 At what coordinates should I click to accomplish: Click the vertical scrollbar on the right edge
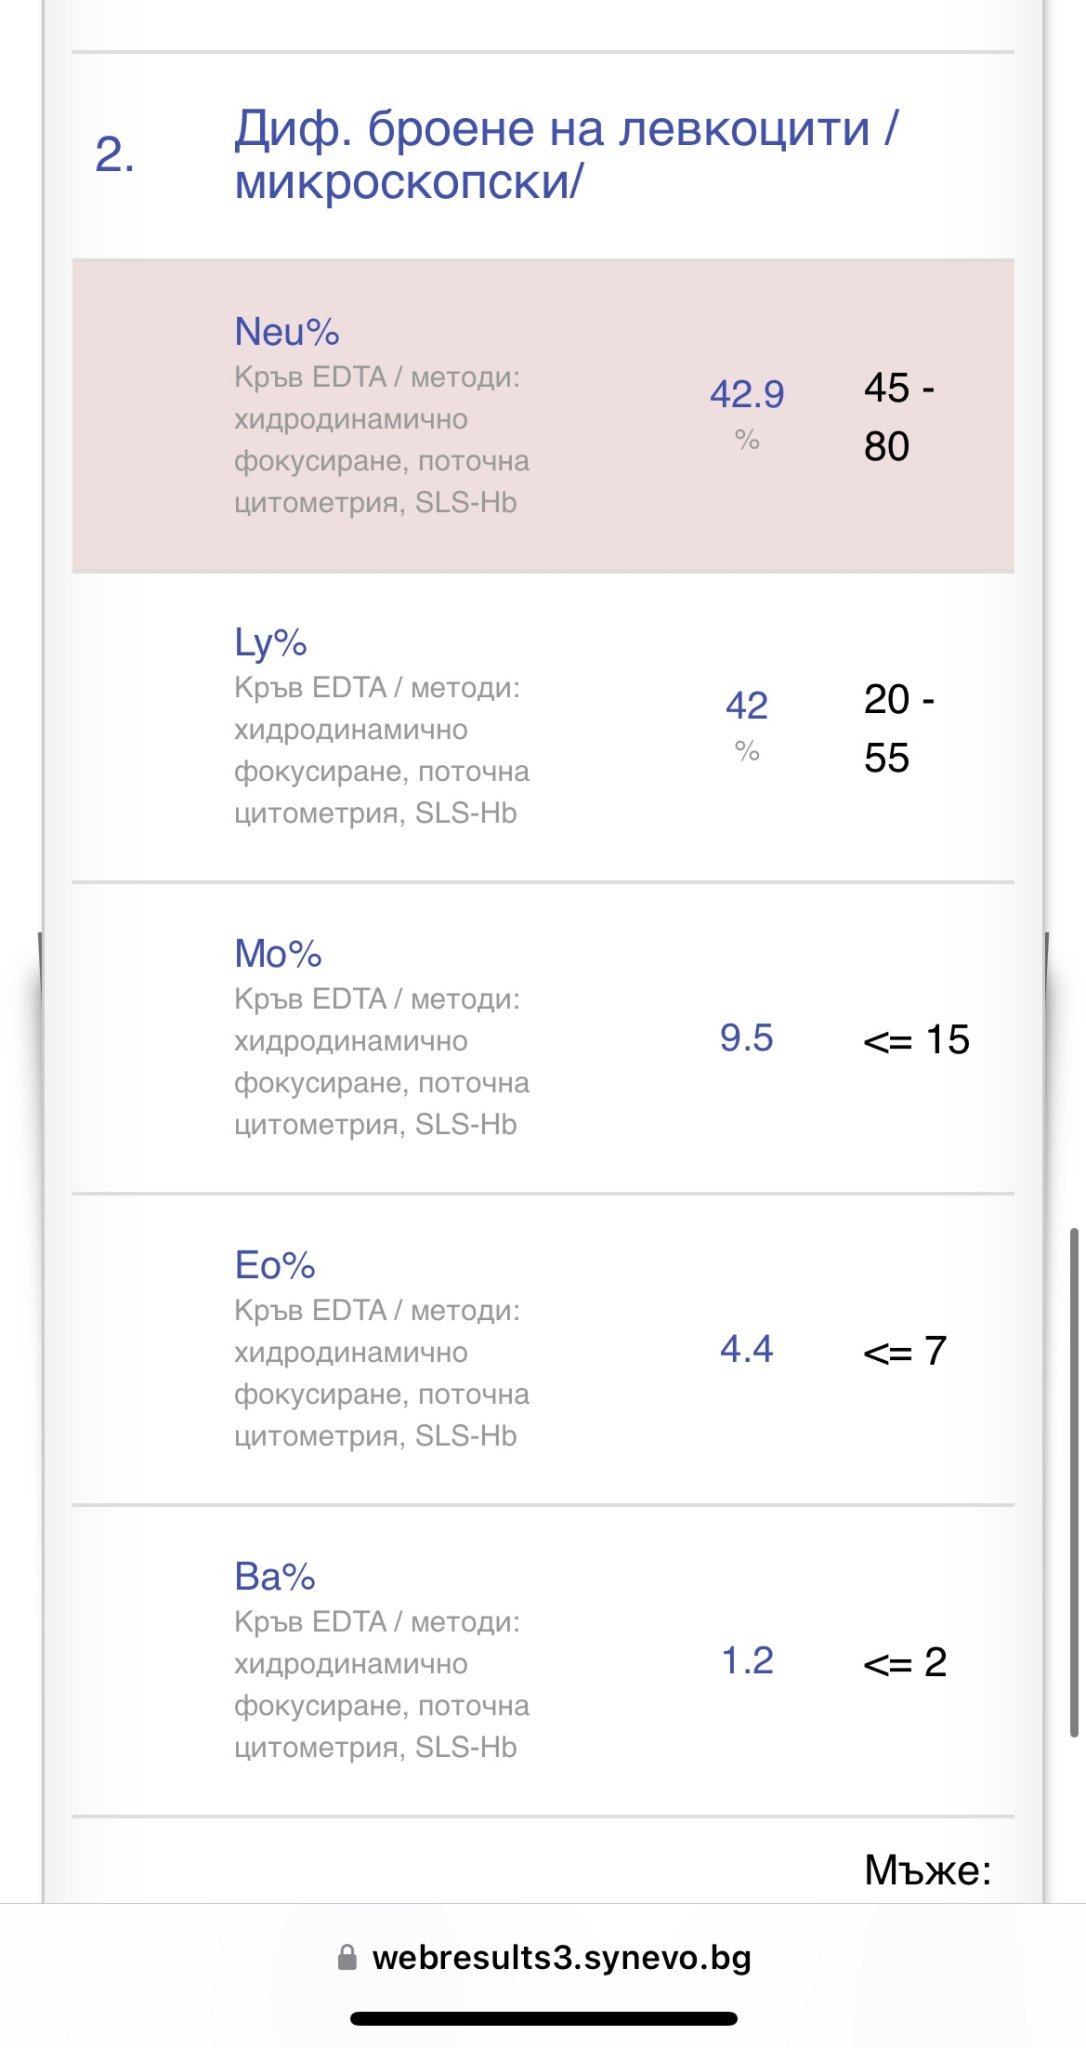1074,1482
